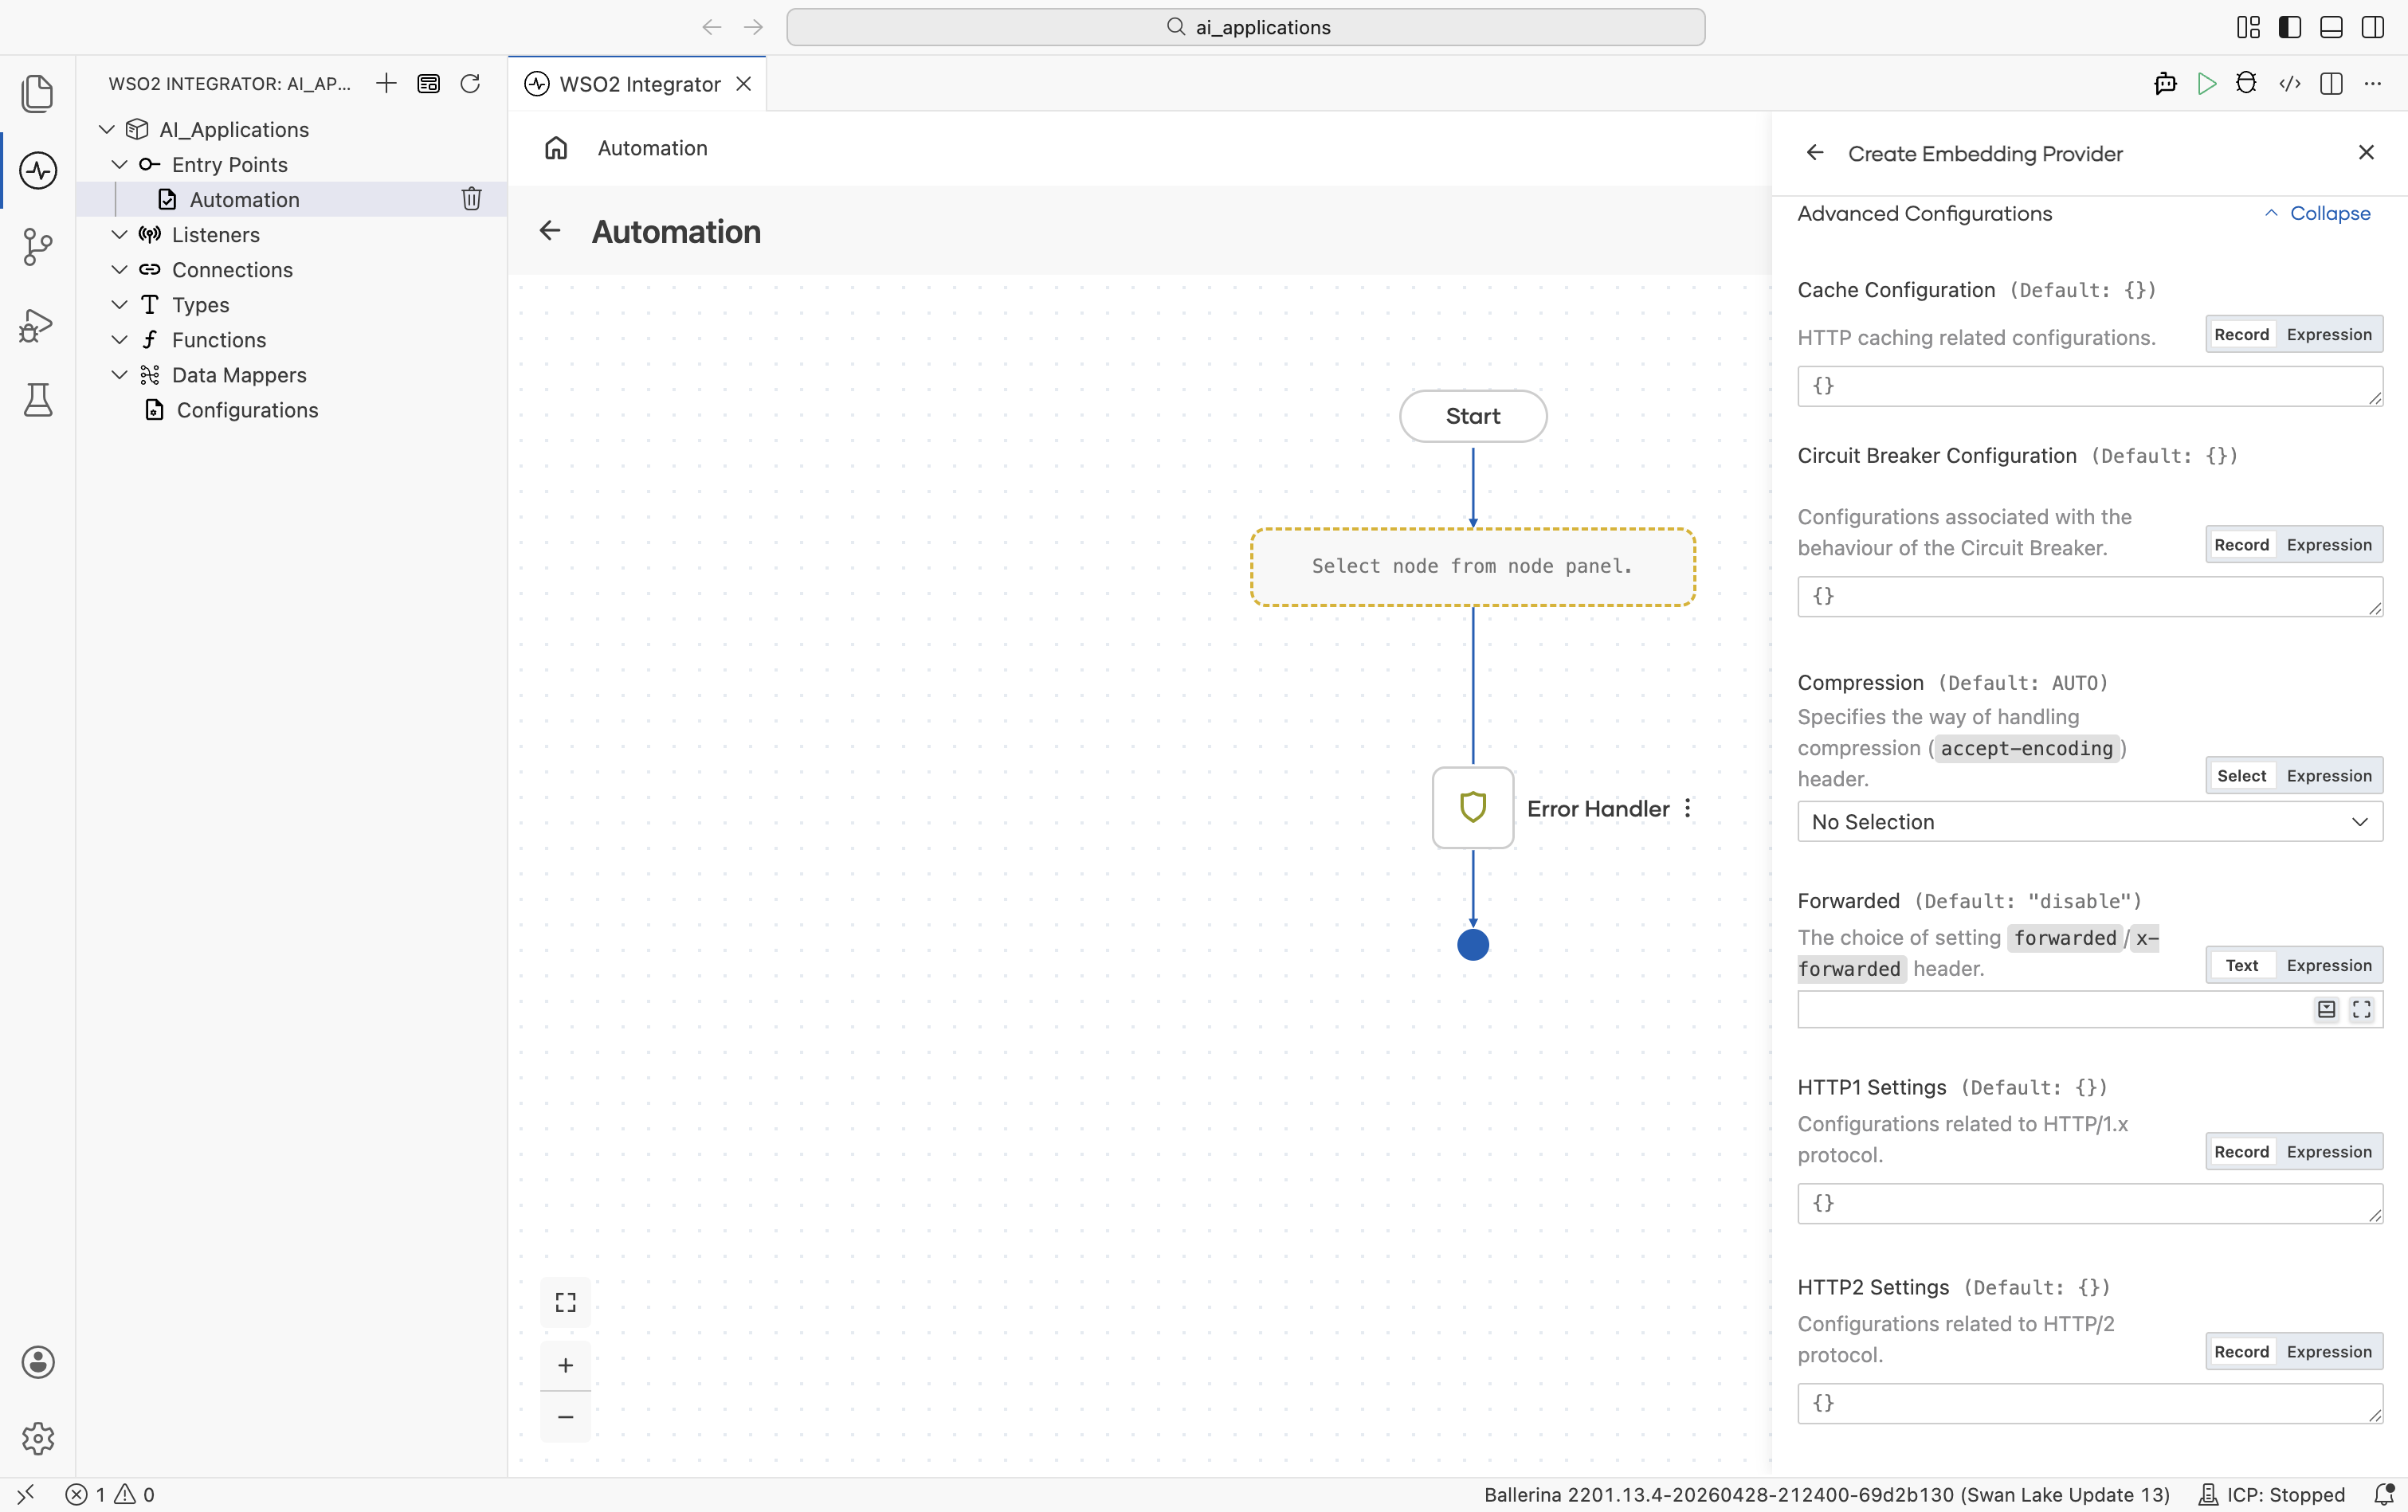
Task: Click the Error Handler shield node
Action: (1473, 808)
